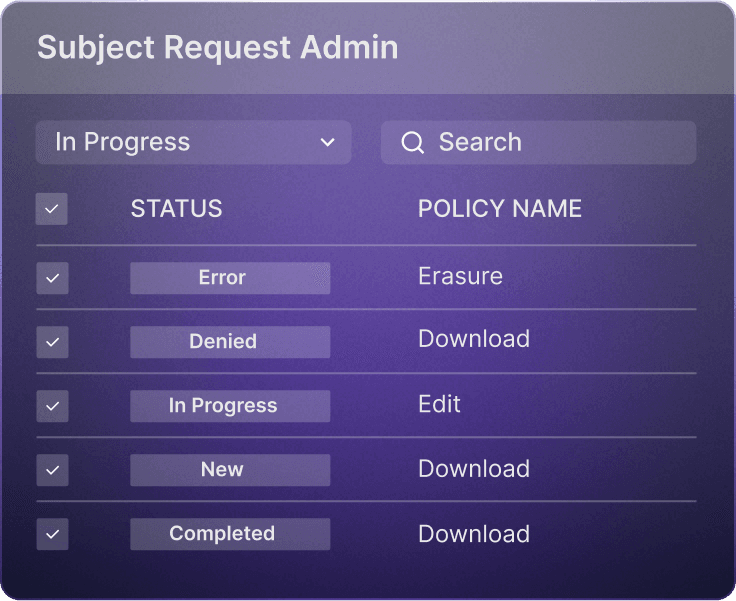Toggle the In Progress row checkbox
Viewport: 736px width, 601px height.
point(53,406)
